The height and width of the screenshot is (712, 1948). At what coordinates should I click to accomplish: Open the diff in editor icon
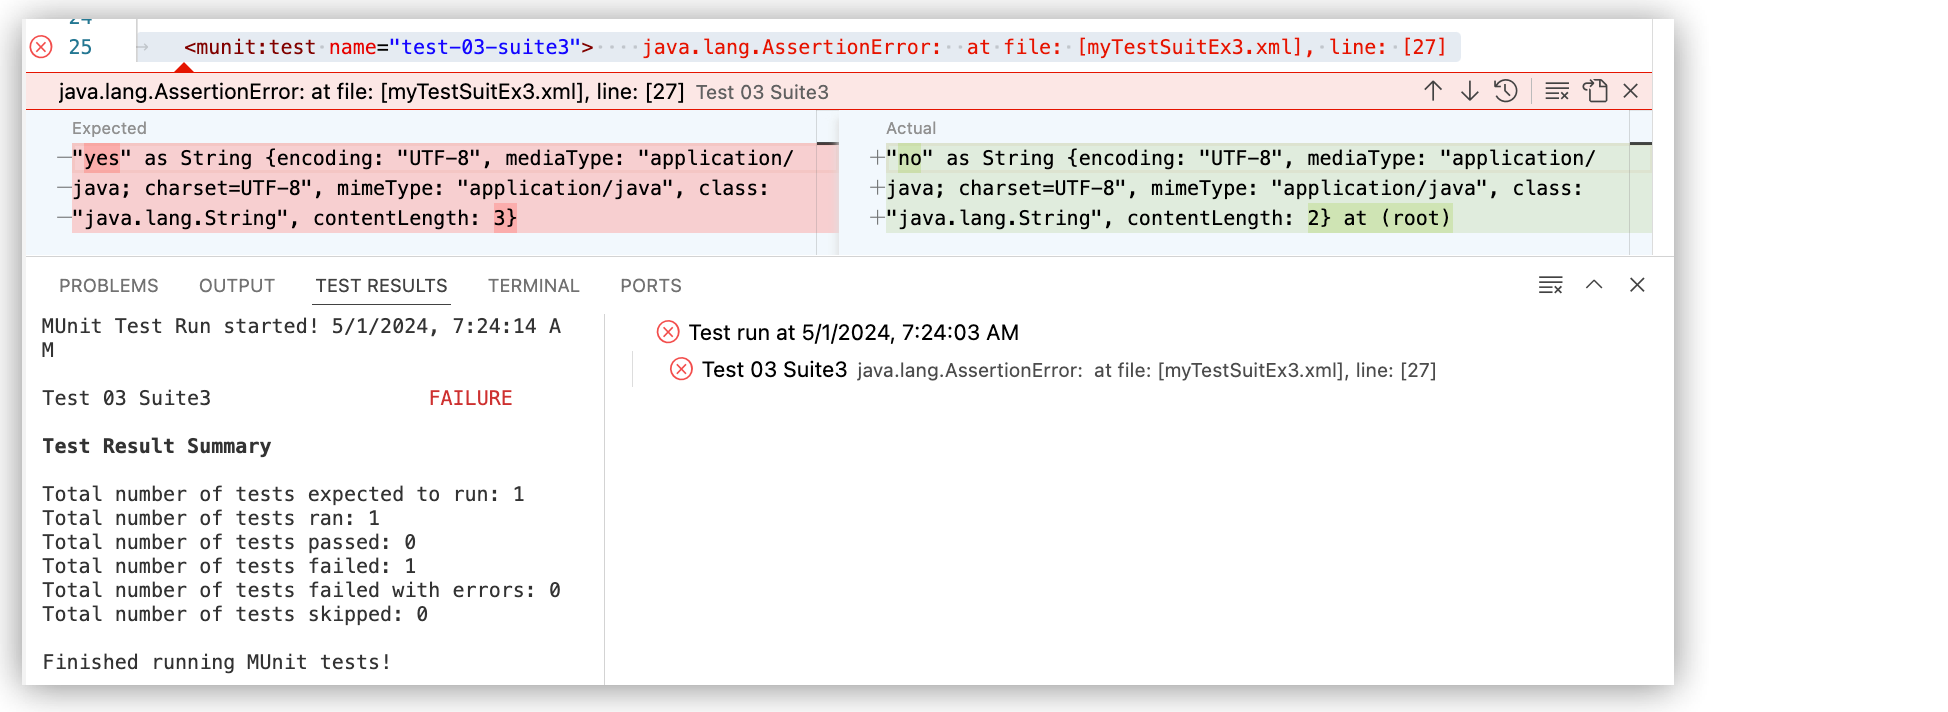(x=1595, y=91)
